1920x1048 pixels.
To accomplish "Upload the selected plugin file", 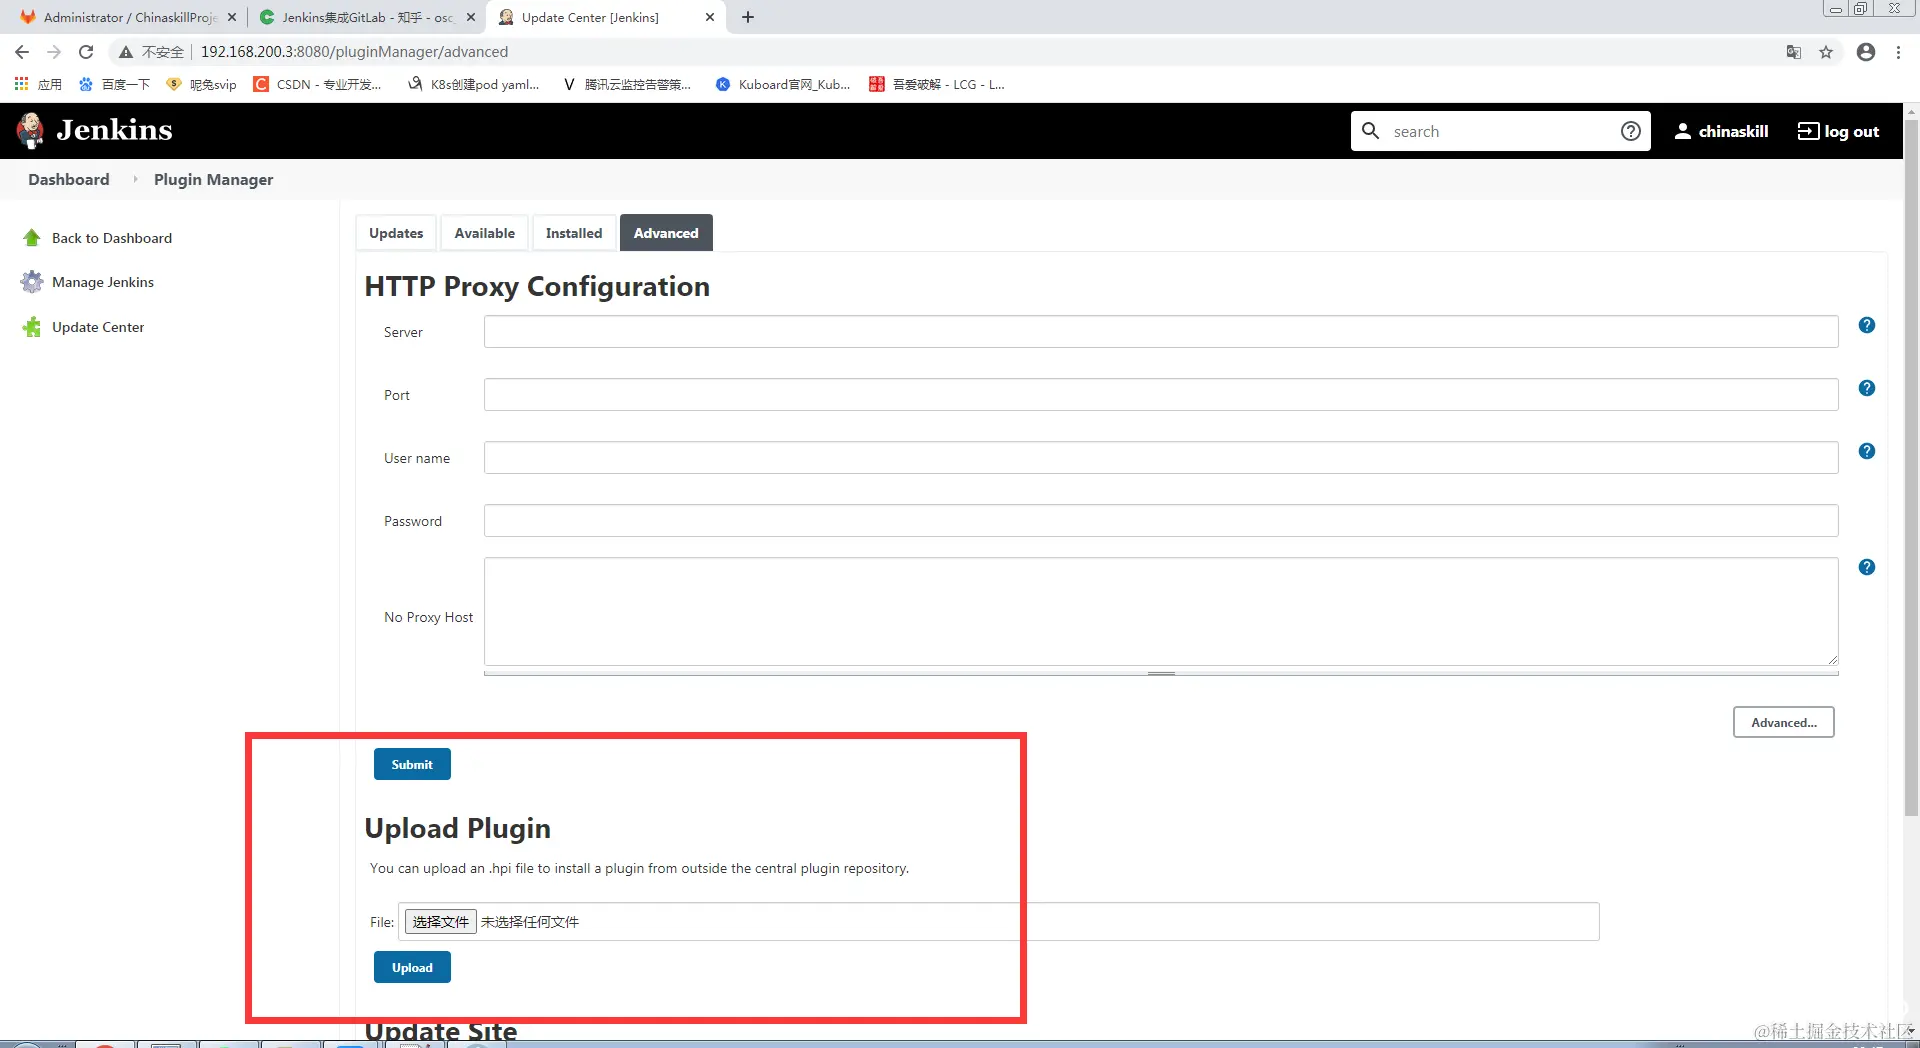I will pyautogui.click(x=412, y=967).
